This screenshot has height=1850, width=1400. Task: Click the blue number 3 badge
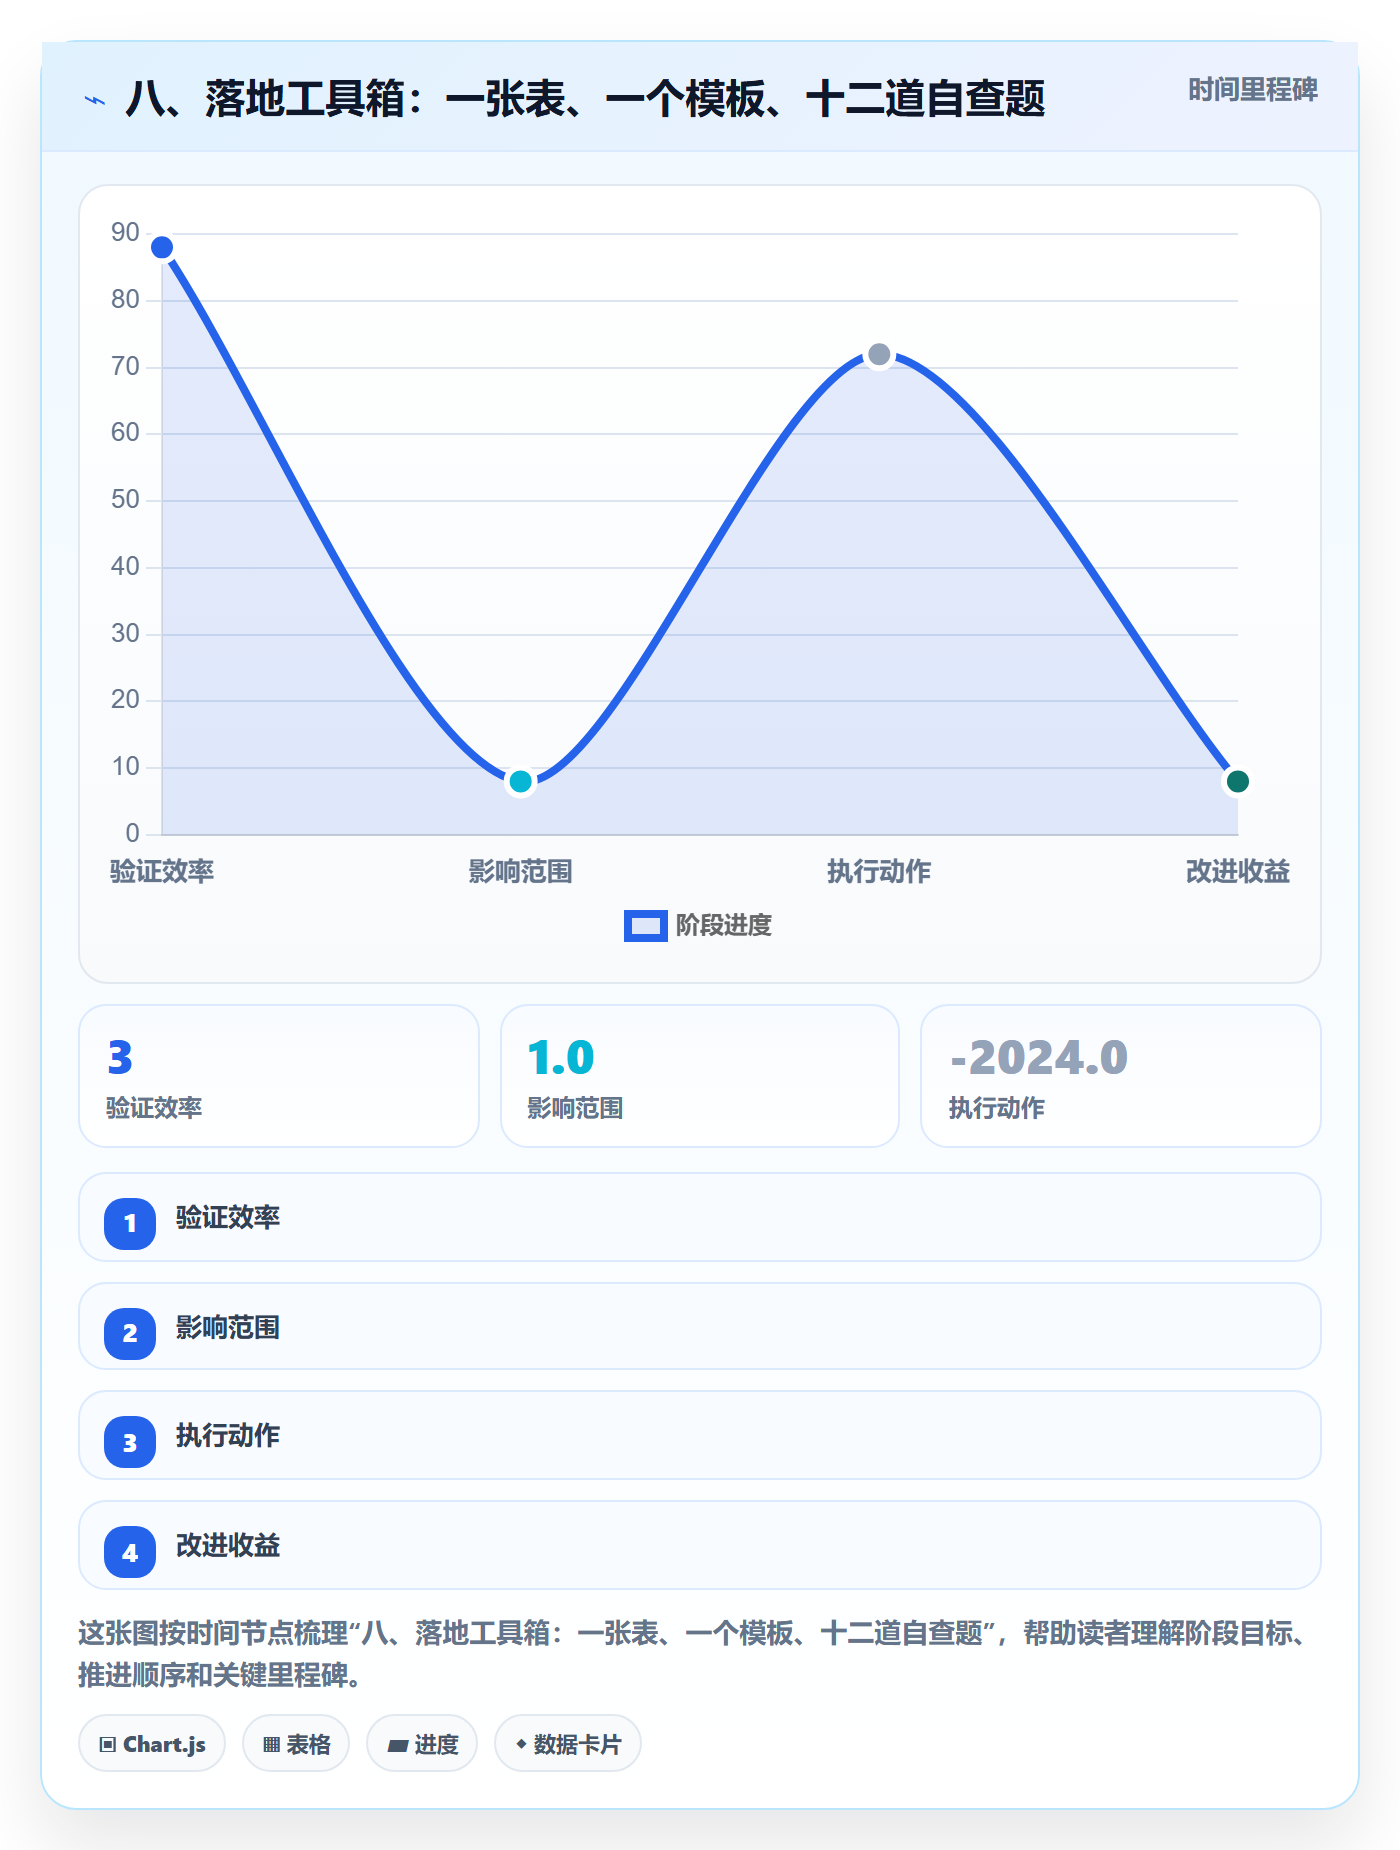(130, 1442)
